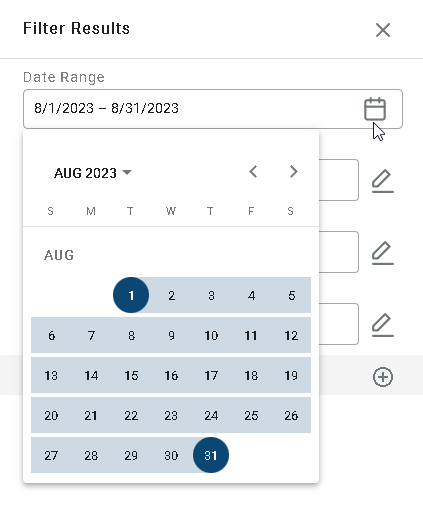The width and height of the screenshot is (423, 505).
Task: Pick August 12 on the calendar
Action: click(x=291, y=335)
